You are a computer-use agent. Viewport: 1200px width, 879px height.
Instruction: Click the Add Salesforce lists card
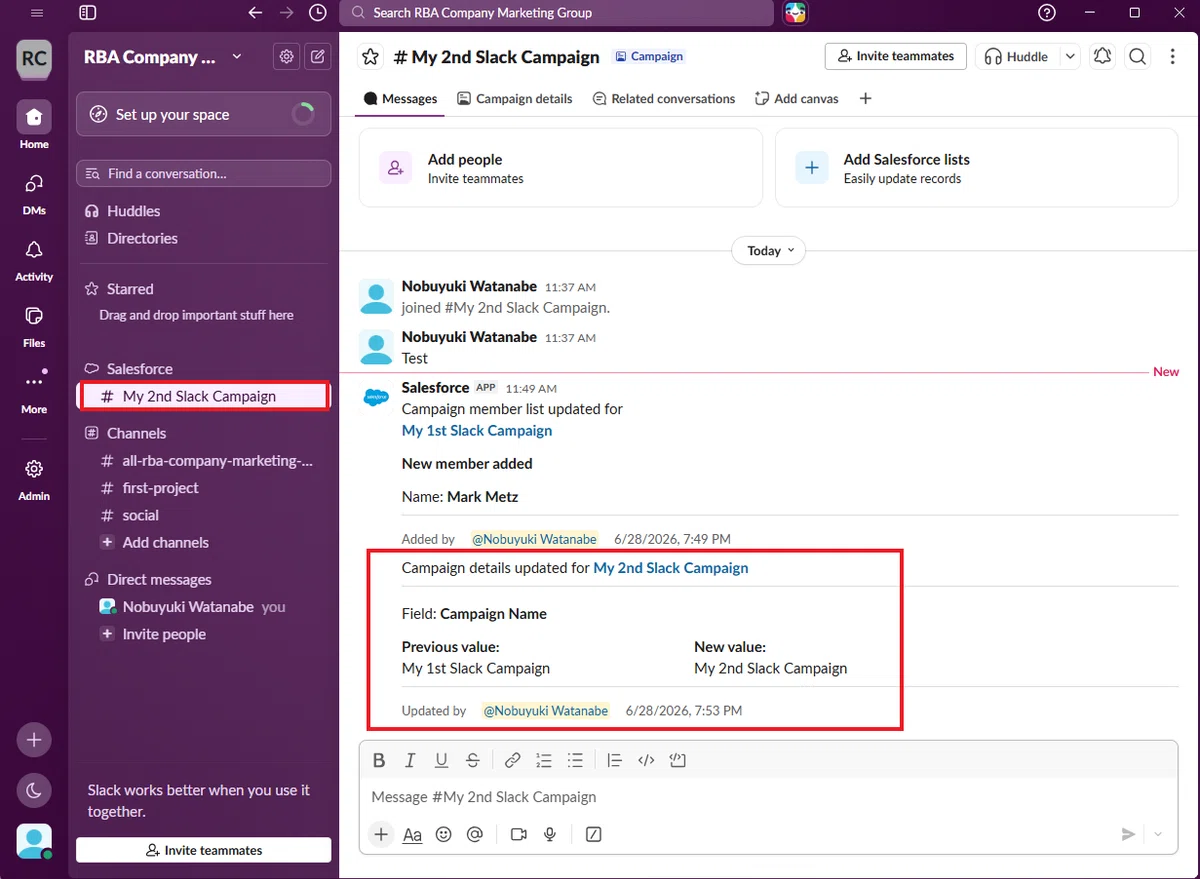pos(976,168)
